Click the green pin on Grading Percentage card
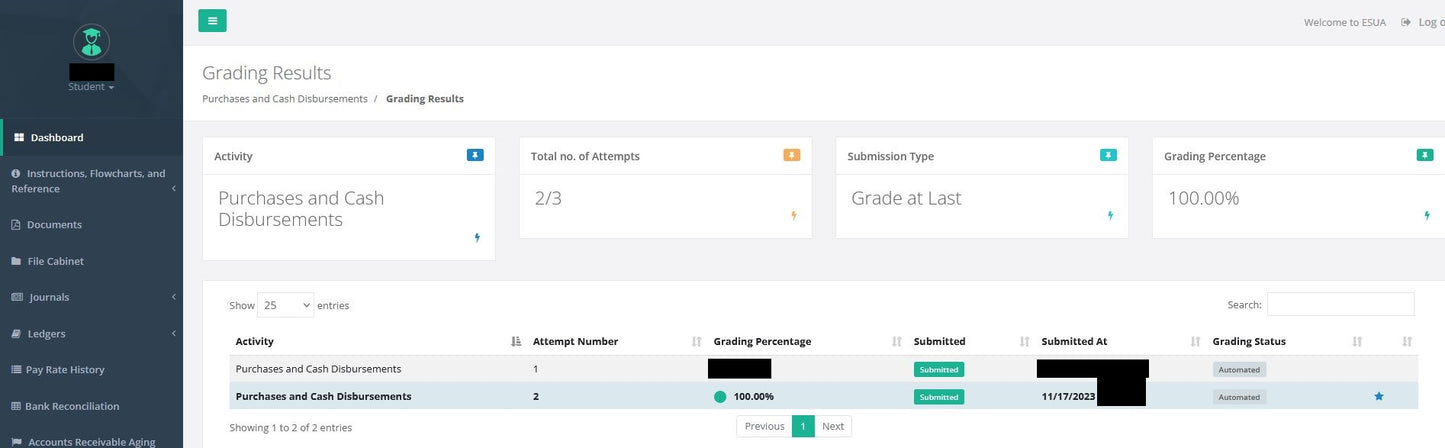 1424,155
